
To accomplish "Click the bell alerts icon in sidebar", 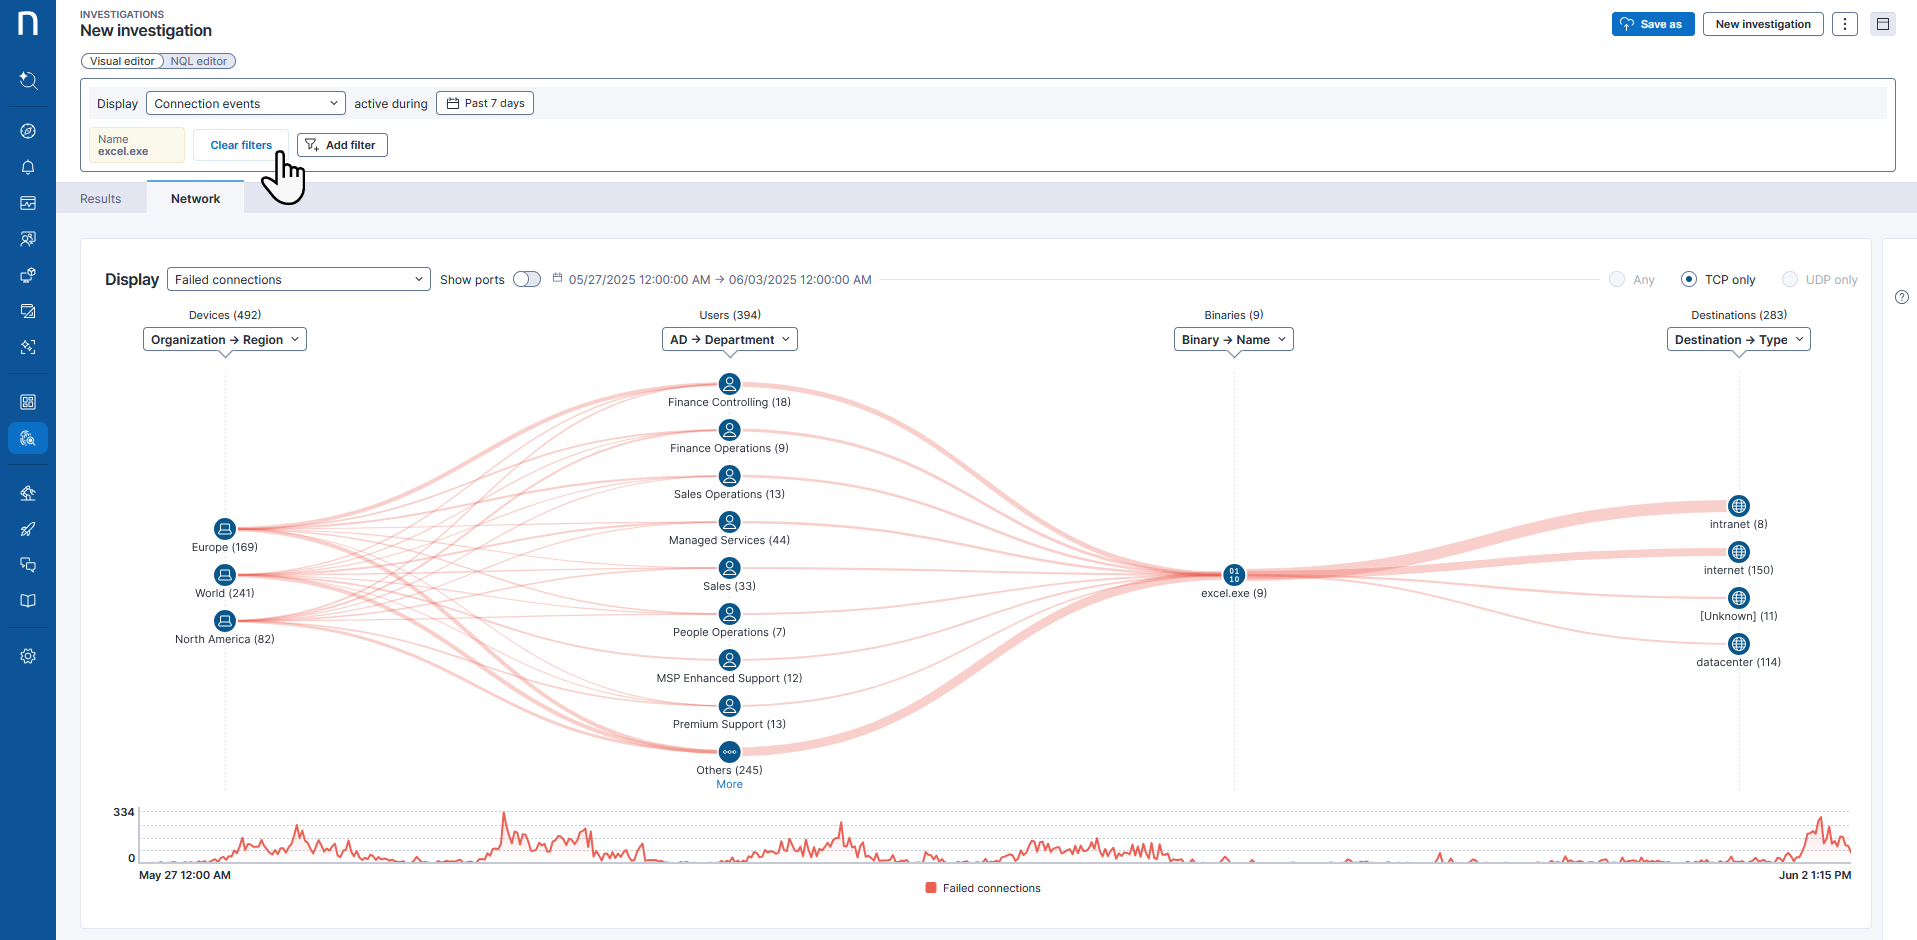I will 28,167.
